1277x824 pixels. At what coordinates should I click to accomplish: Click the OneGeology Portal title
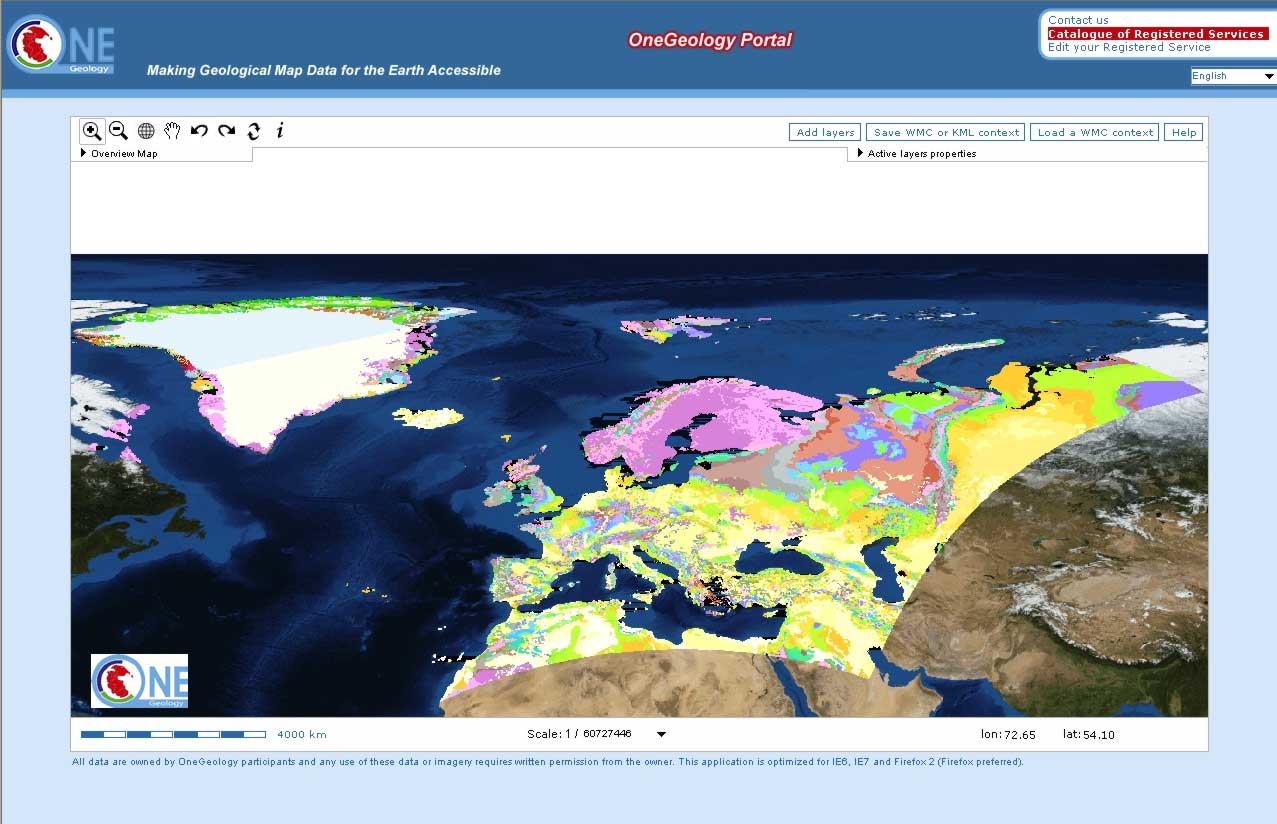pyautogui.click(x=710, y=40)
